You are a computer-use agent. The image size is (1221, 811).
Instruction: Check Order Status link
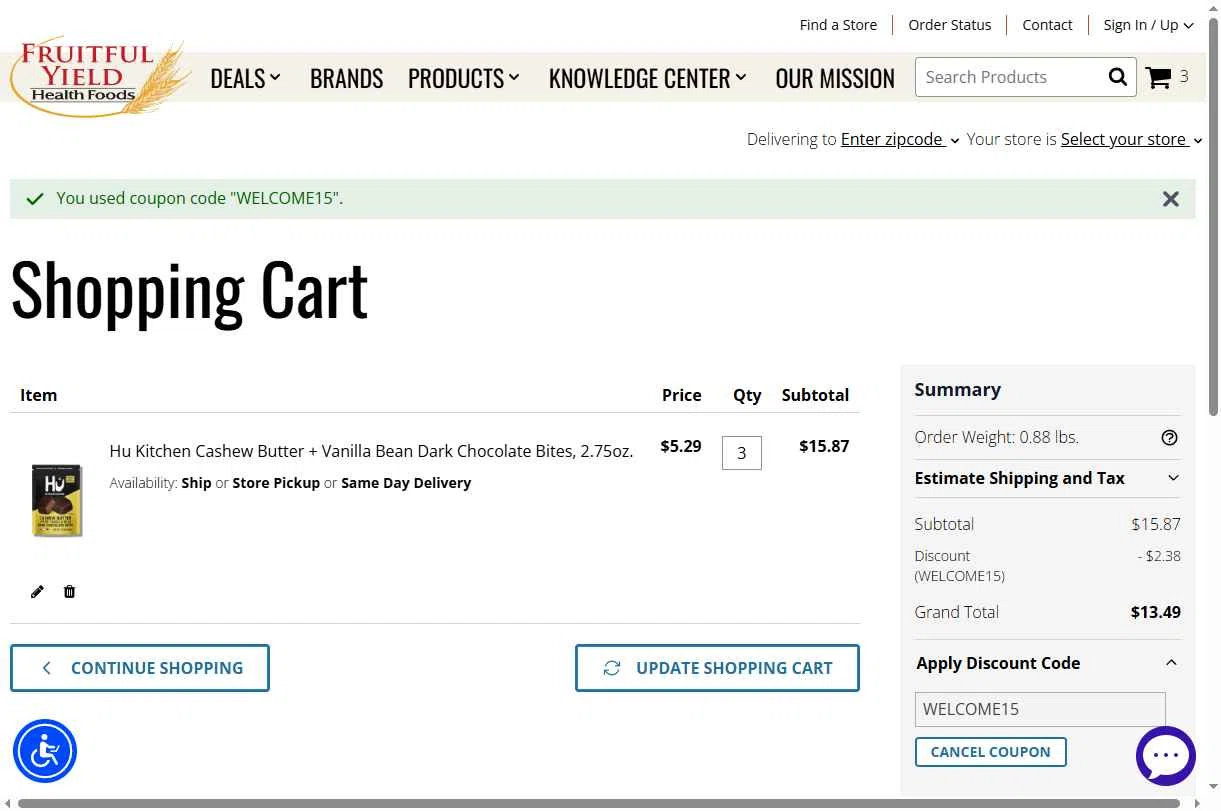pos(949,25)
